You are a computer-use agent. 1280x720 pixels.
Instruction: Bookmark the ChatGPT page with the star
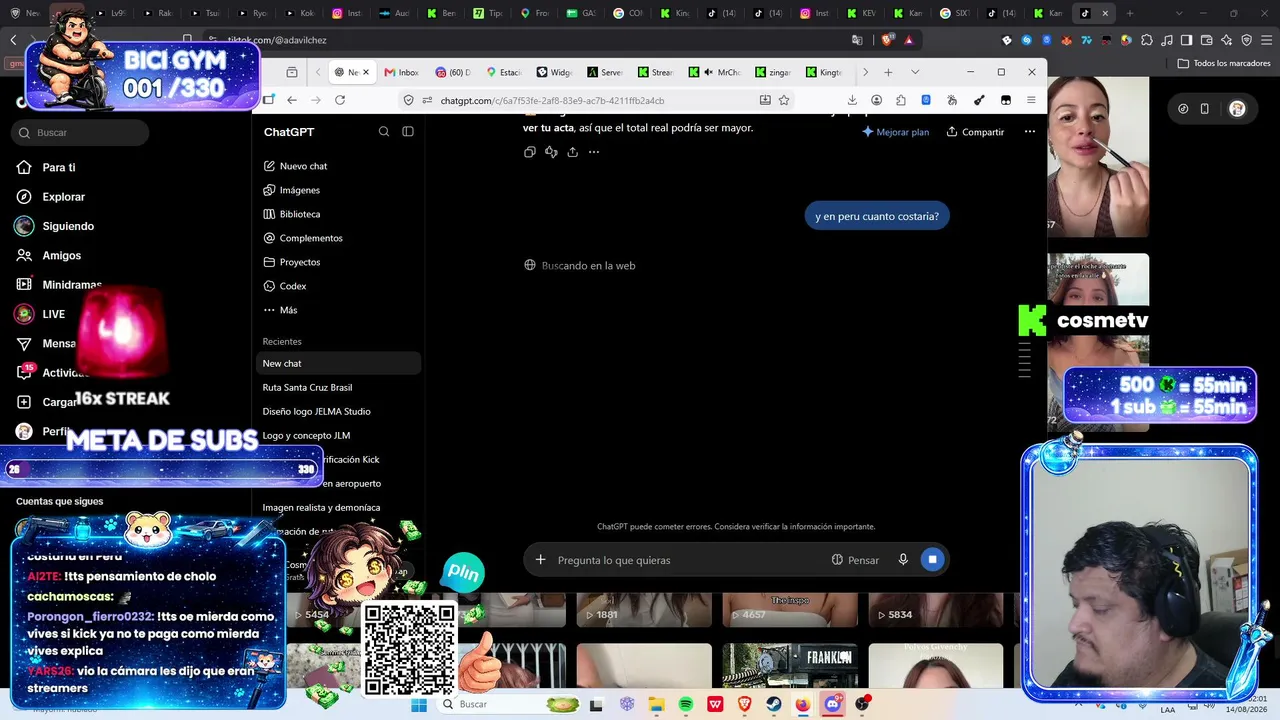pos(784,100)
